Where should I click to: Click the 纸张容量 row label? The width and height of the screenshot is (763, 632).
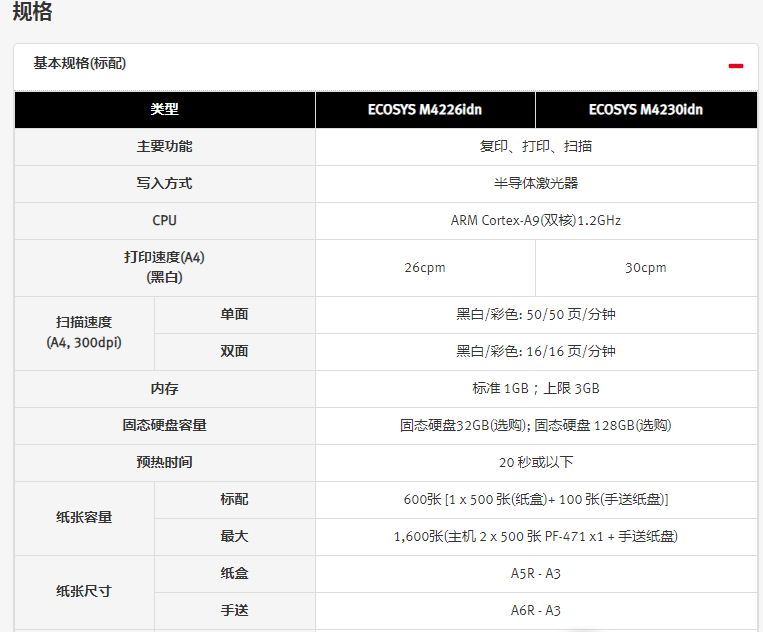tap(84, 518)
